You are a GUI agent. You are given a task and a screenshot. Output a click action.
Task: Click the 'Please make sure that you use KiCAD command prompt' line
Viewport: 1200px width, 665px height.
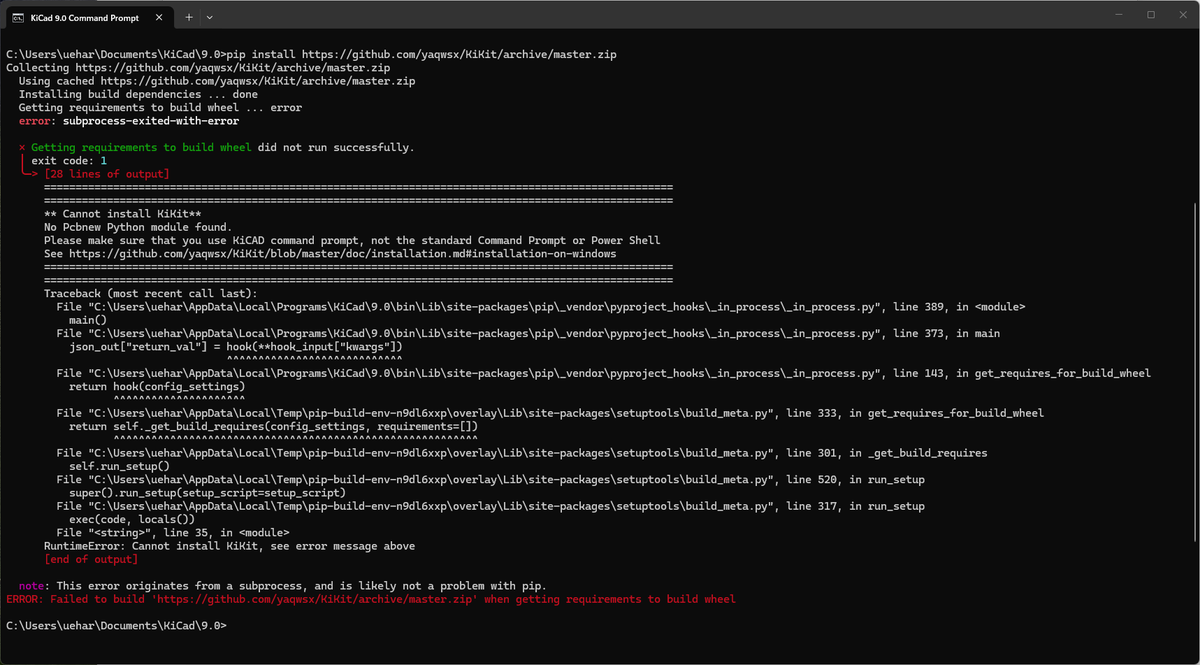[352, 240]
